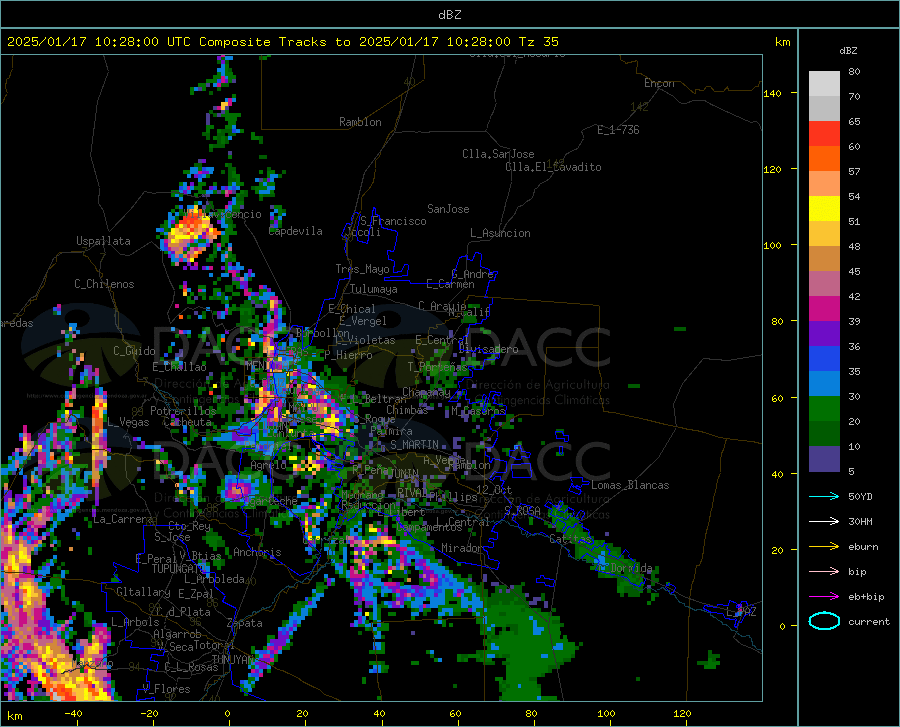The height and width of the screenshot is (727, 900).
Task: Click the intense storm cell near Villavicencio
Action: pos(192,235)
